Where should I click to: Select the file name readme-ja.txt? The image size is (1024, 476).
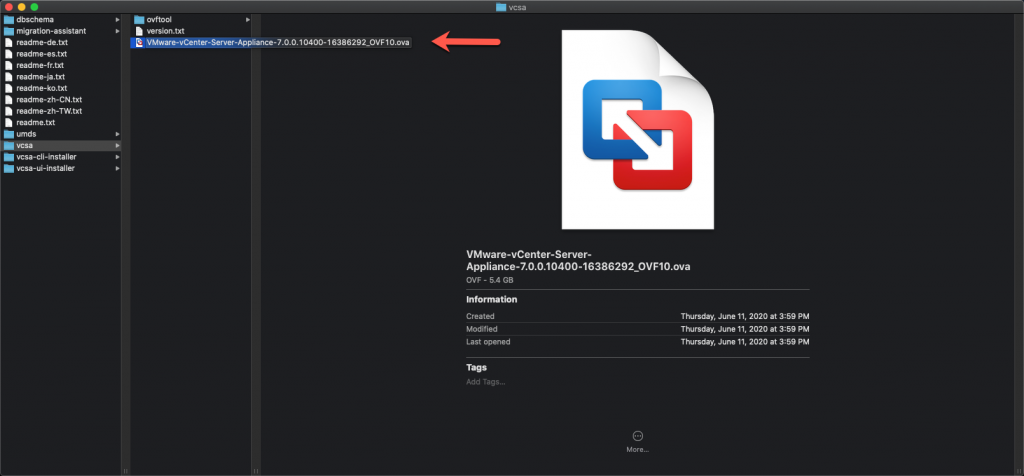[40, 76]
